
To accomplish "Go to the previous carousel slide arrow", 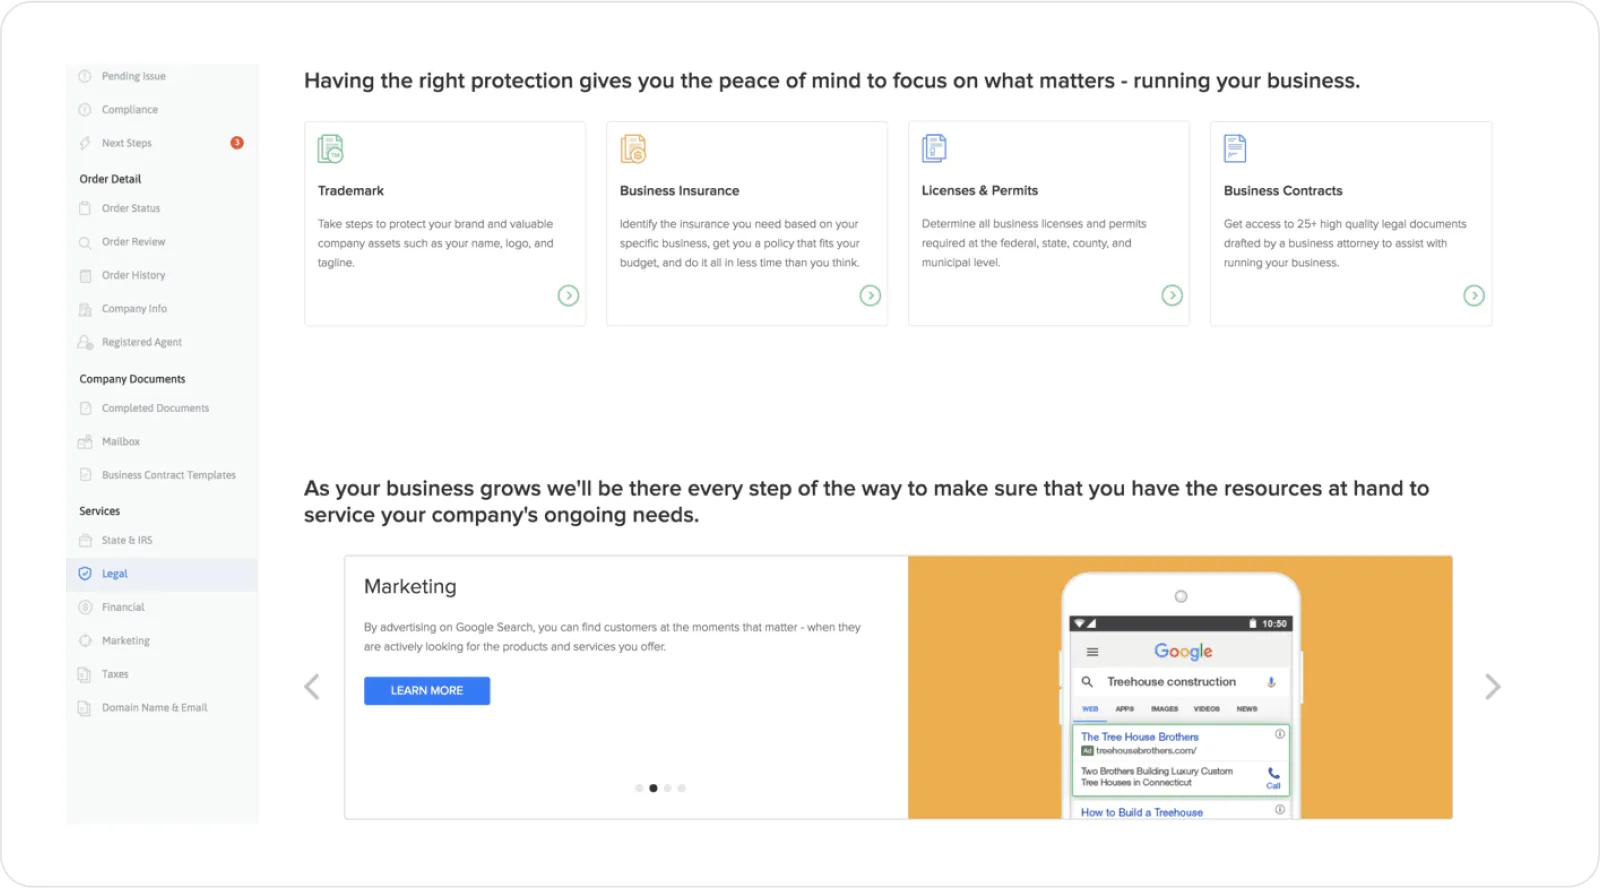I will click(x=312, y=687).
